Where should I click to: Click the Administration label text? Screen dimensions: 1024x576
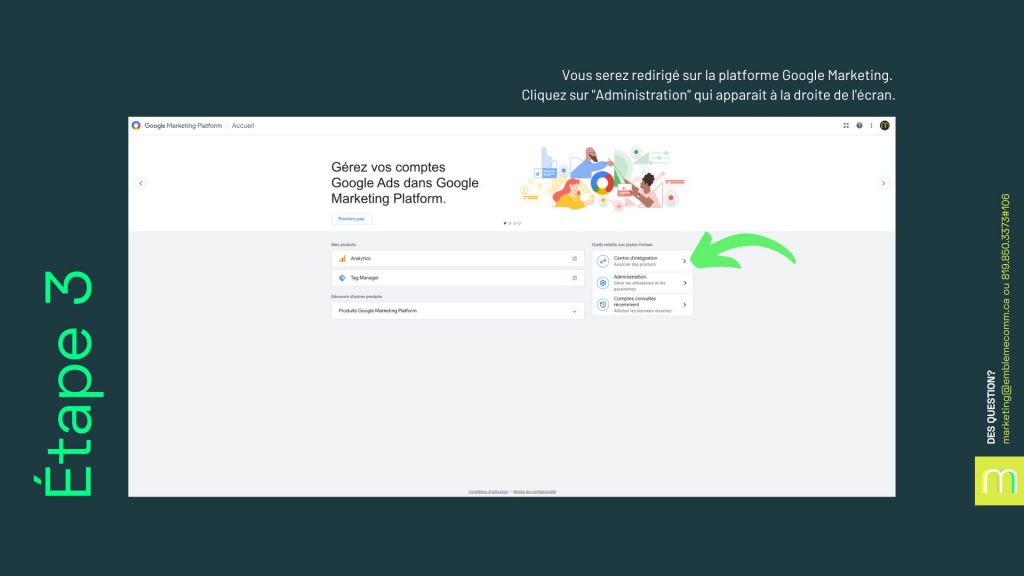coord(630,277)
